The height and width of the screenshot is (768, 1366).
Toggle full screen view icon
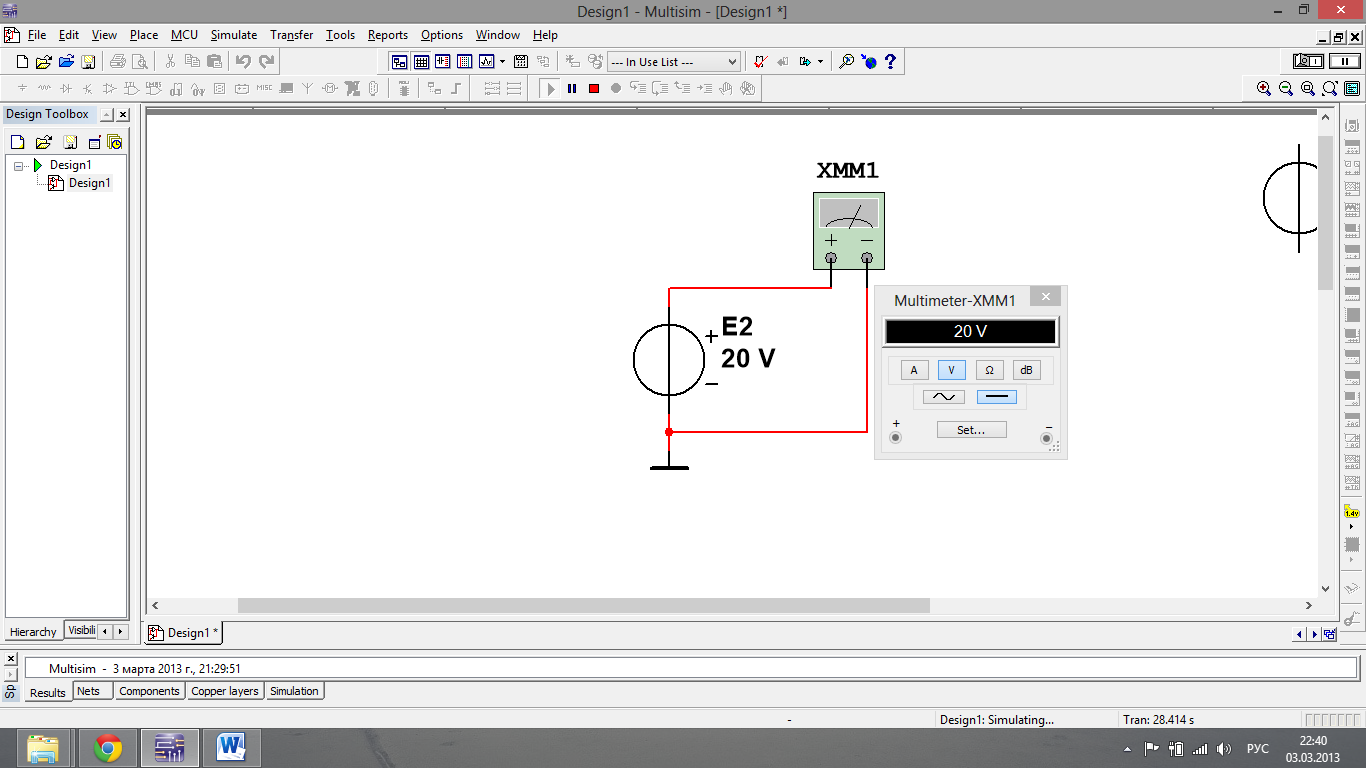[1352, 88]
